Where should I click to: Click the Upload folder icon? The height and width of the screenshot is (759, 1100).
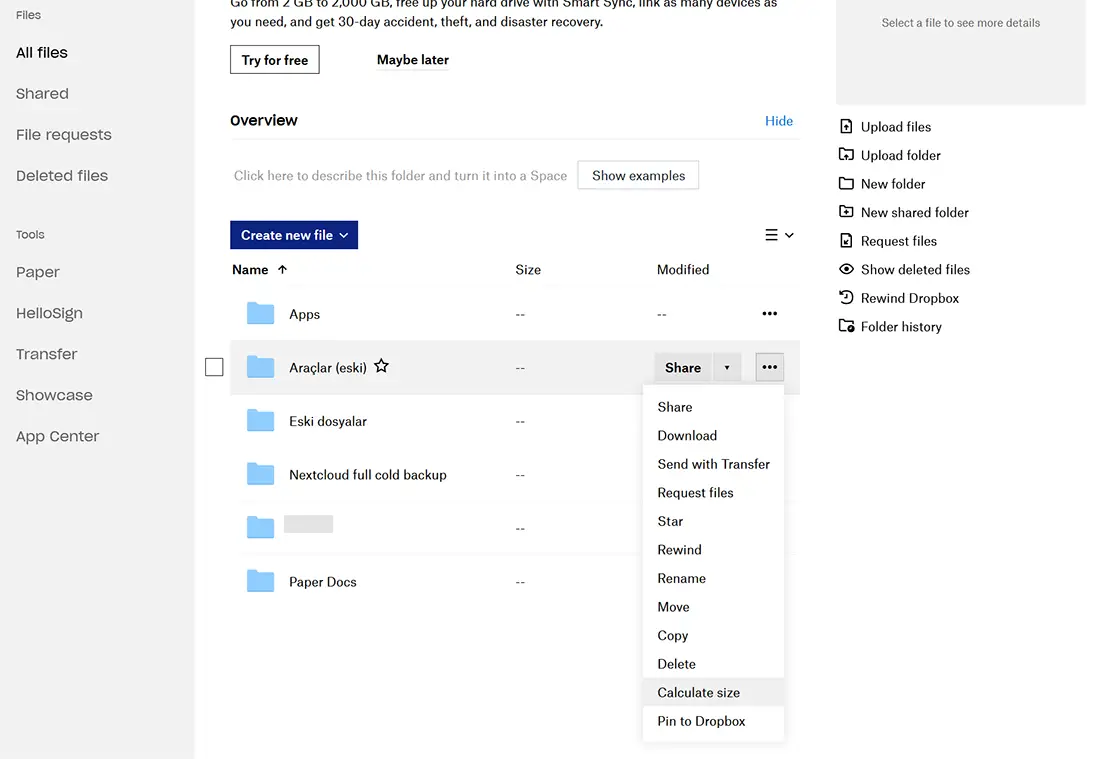[846, 155]
